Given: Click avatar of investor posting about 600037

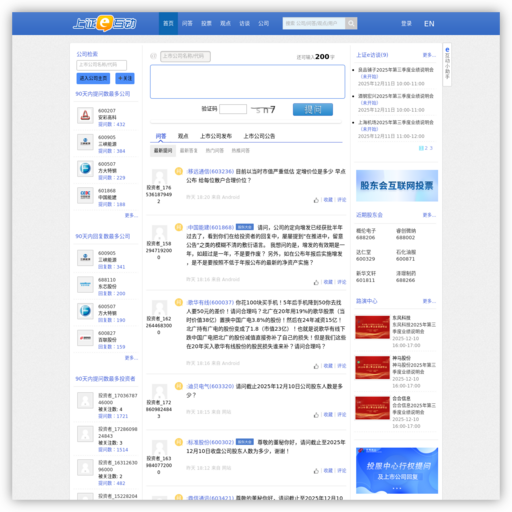Looking at the screenshot, I should click(x=159, y=308).
